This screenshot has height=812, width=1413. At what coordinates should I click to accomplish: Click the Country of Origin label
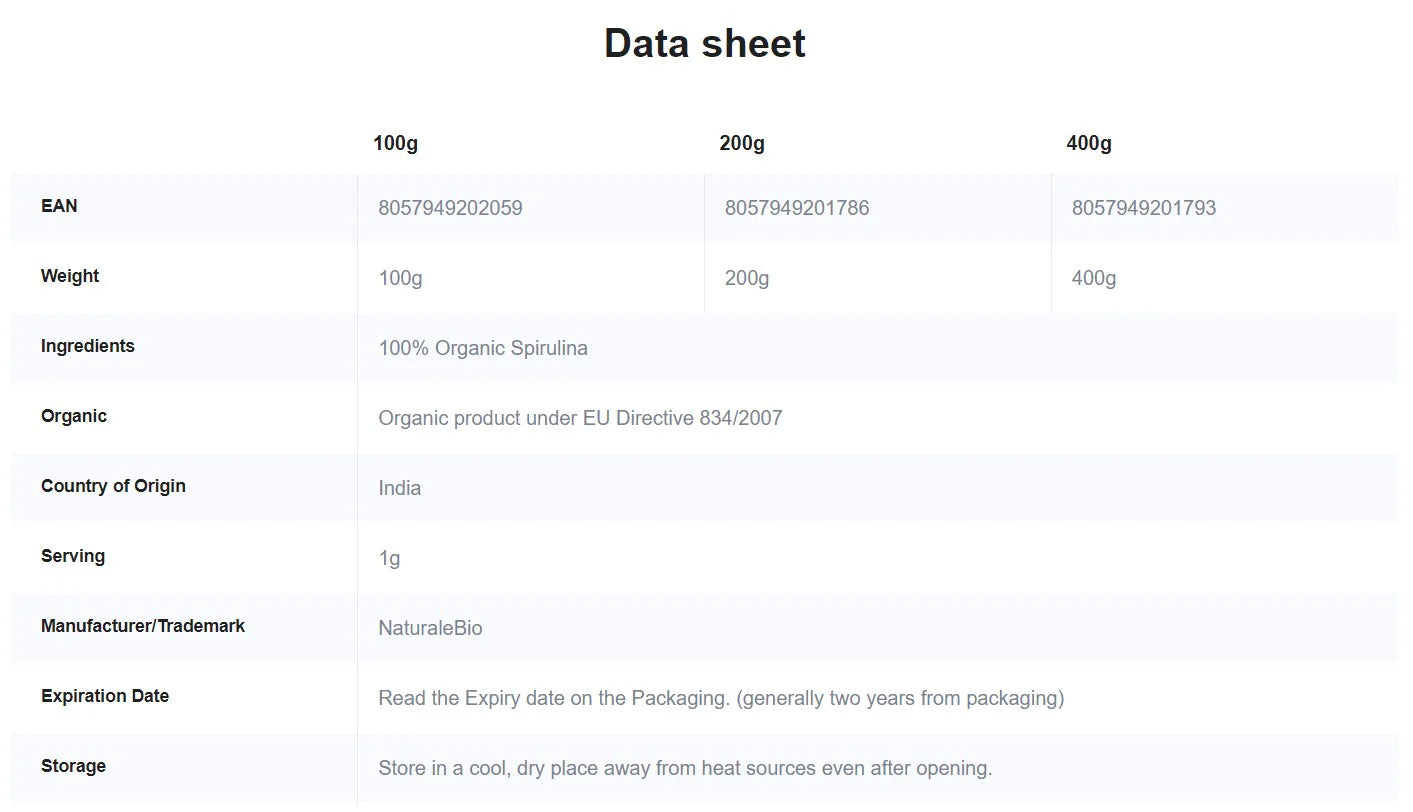point(113,486)
